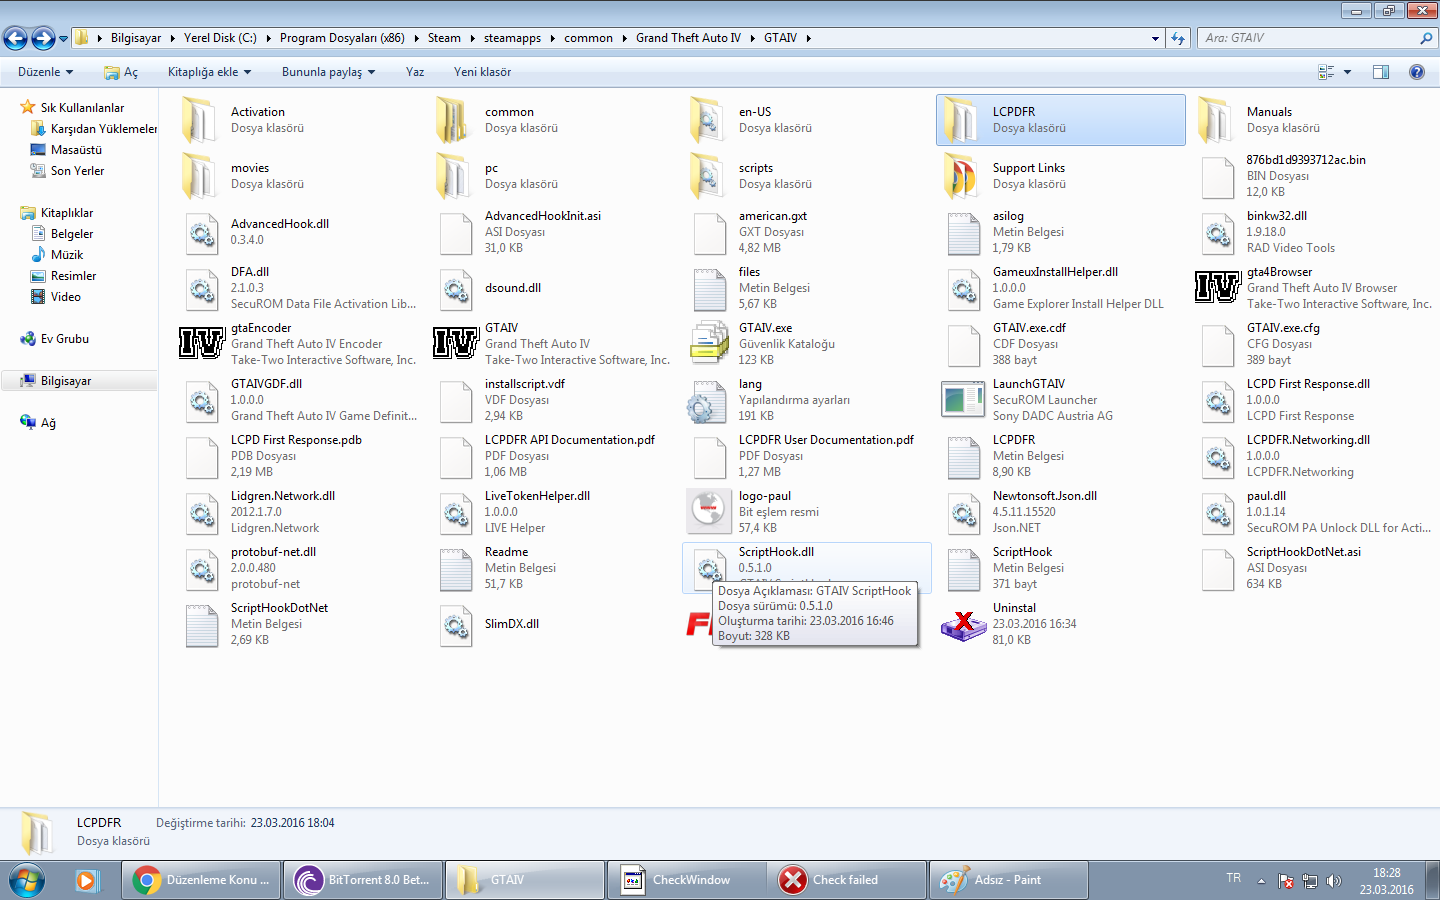Select the Readme text document icon
Screen dimensions: 1440x900
[456, 568]
